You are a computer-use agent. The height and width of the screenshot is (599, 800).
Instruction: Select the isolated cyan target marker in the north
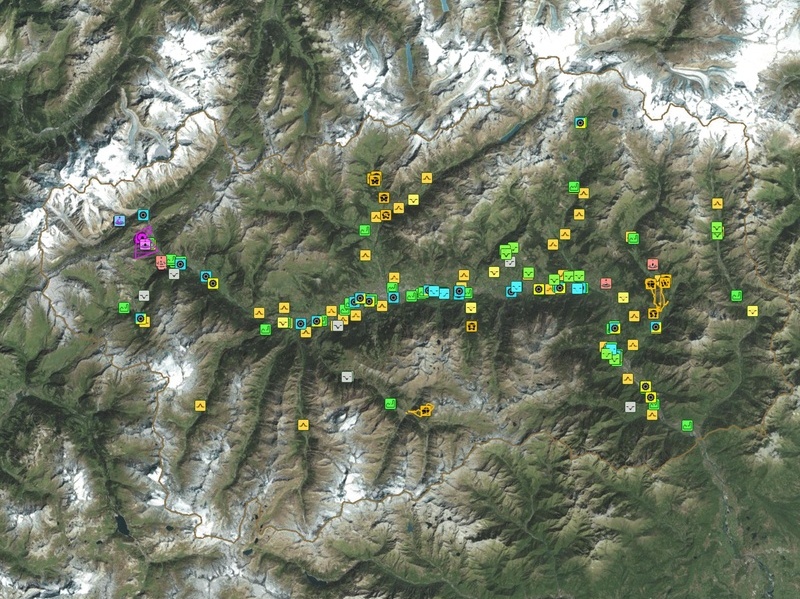(x=580, y=122)
